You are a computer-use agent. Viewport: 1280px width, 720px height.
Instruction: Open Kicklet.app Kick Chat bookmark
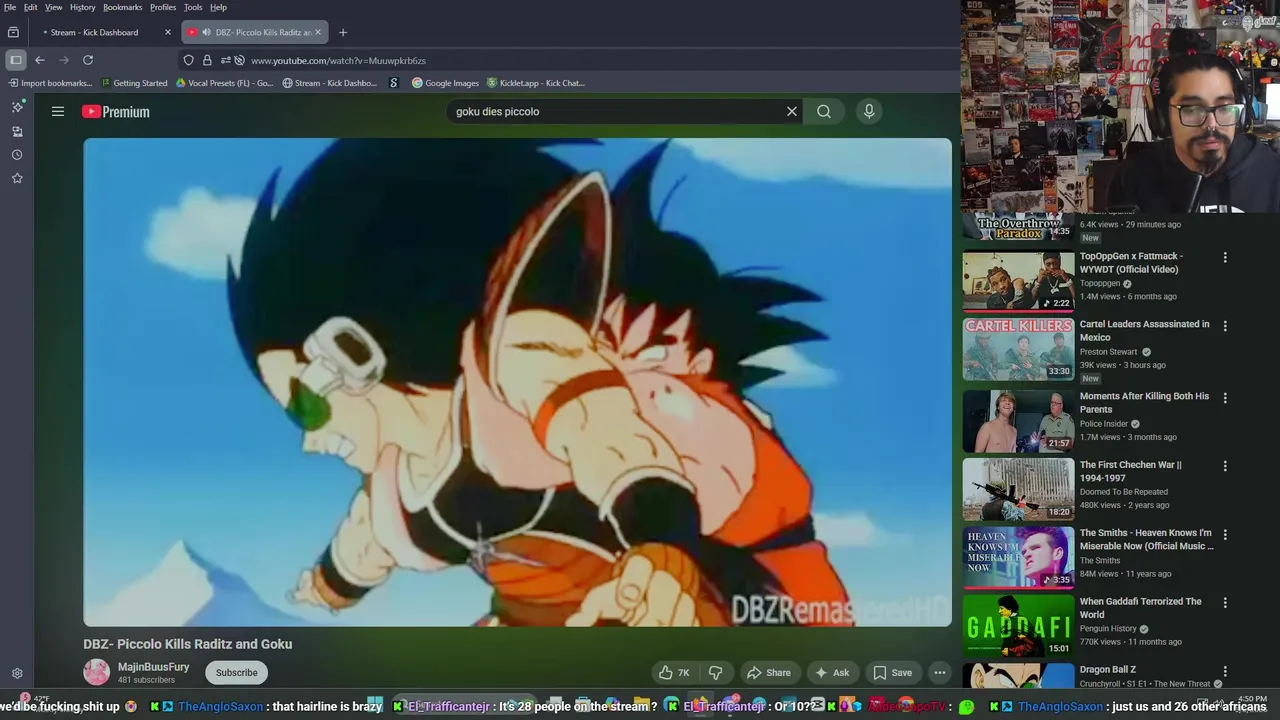pos(536,83)
